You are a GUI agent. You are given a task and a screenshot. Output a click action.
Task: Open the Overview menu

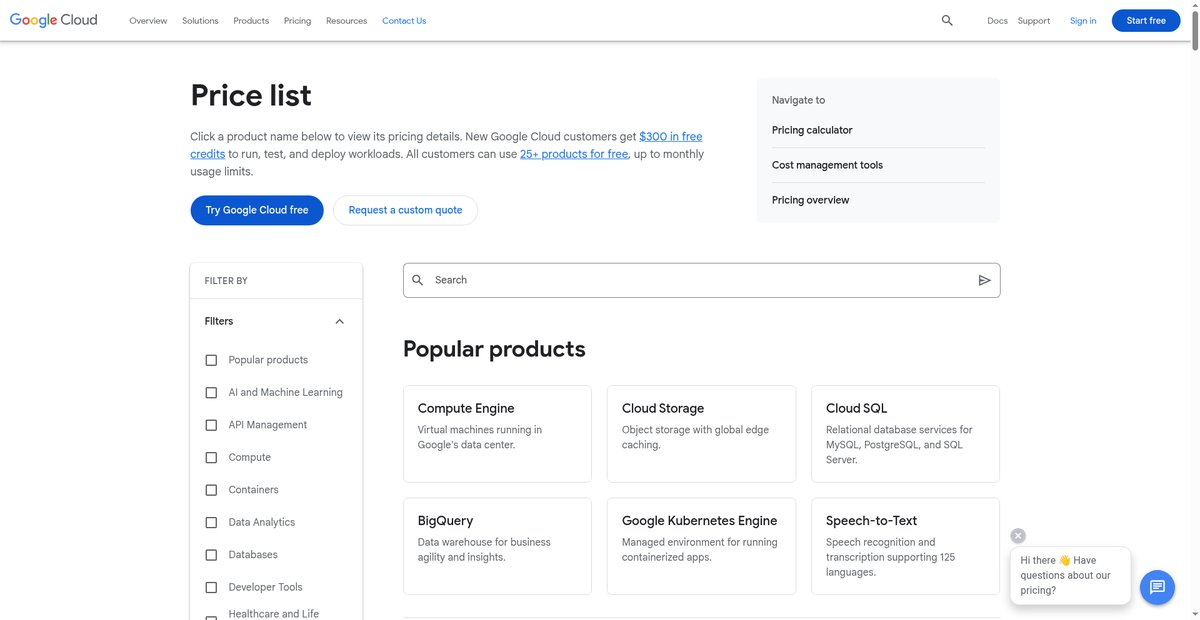(148, 20)
